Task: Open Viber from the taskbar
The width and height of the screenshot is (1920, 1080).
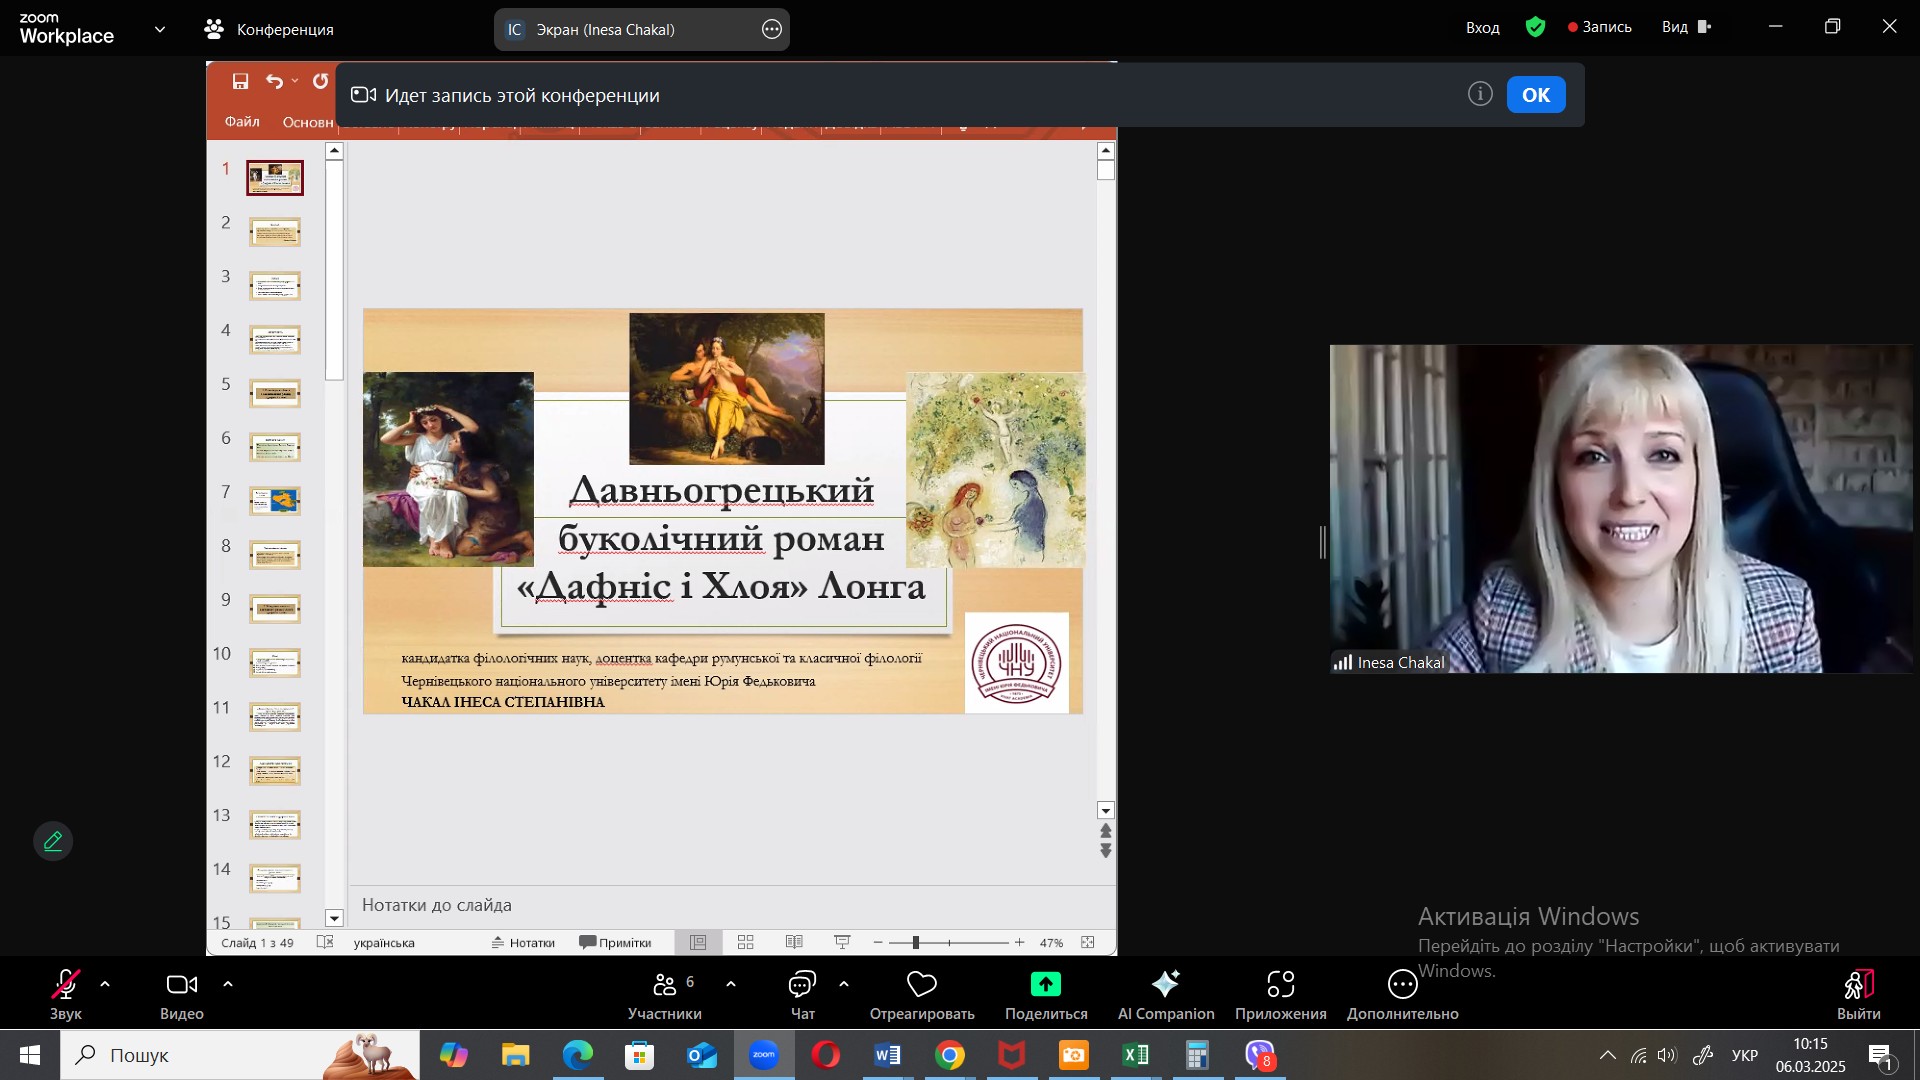Action: (x=1260, y=1055)
